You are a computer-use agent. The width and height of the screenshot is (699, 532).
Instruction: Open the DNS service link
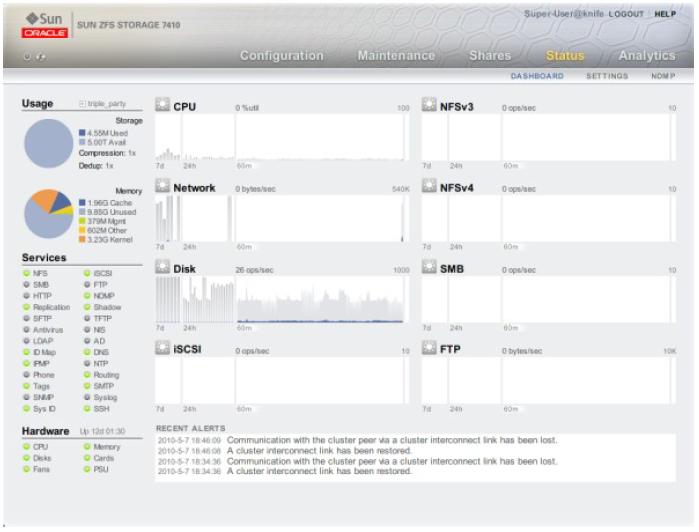[101, 352]
